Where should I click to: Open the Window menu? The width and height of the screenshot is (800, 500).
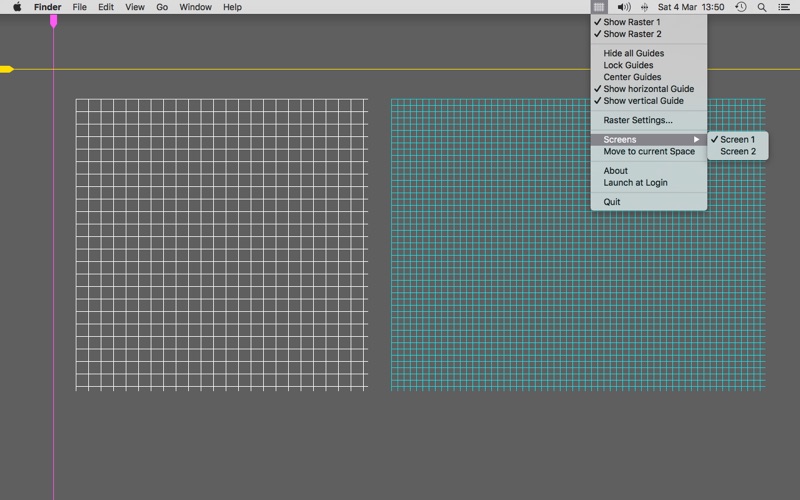tap(195, 7)
